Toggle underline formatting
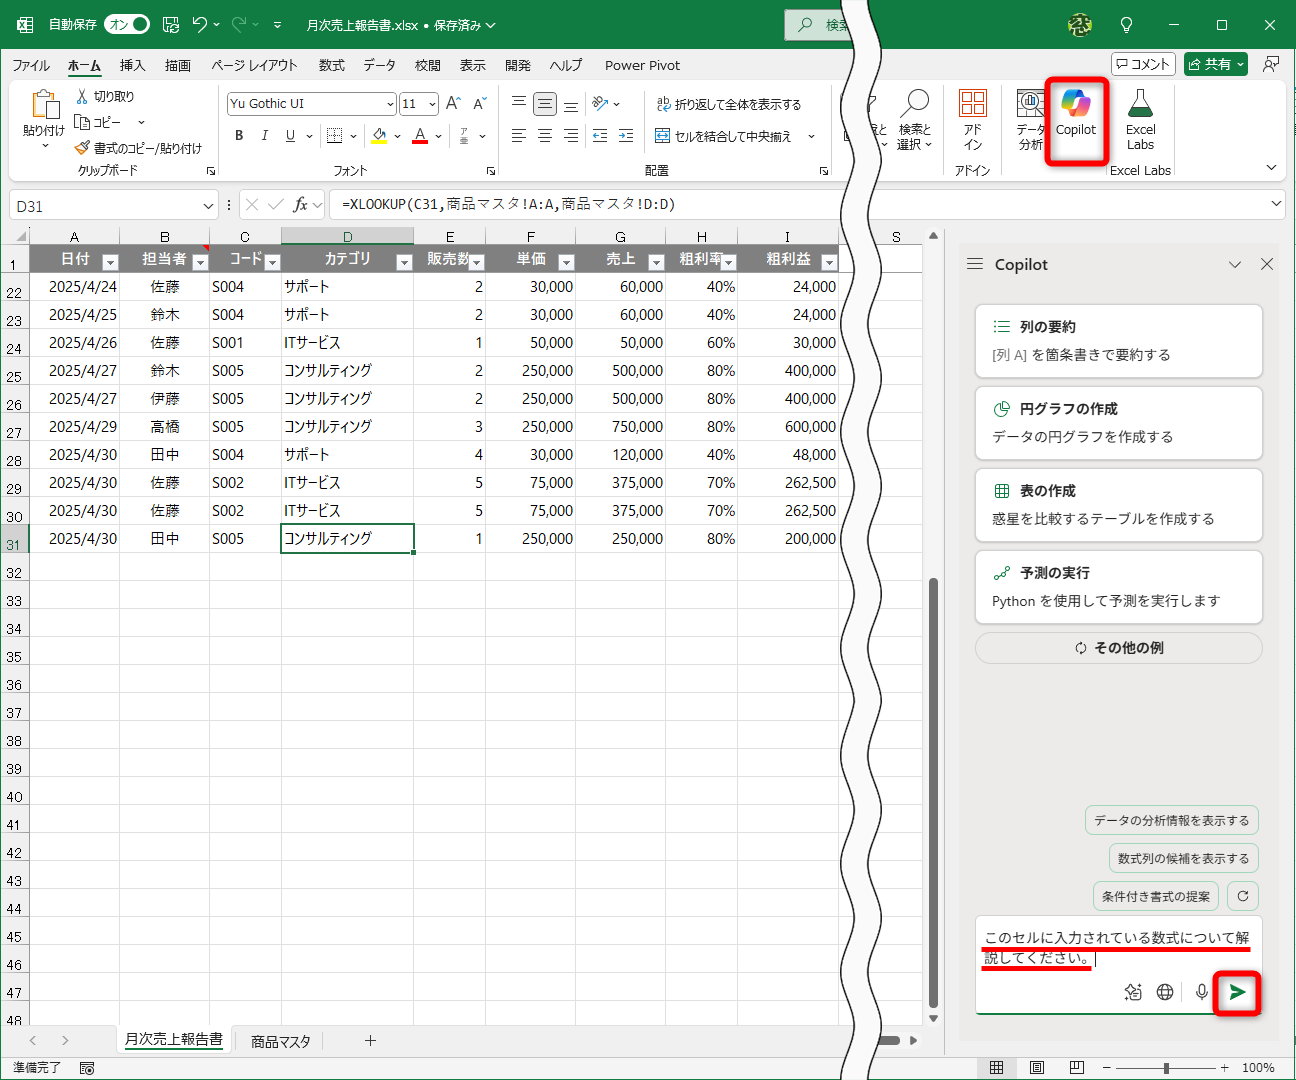Image resolution: width=1296 pixels, height=1080 pixels. [x=290, y=136]
